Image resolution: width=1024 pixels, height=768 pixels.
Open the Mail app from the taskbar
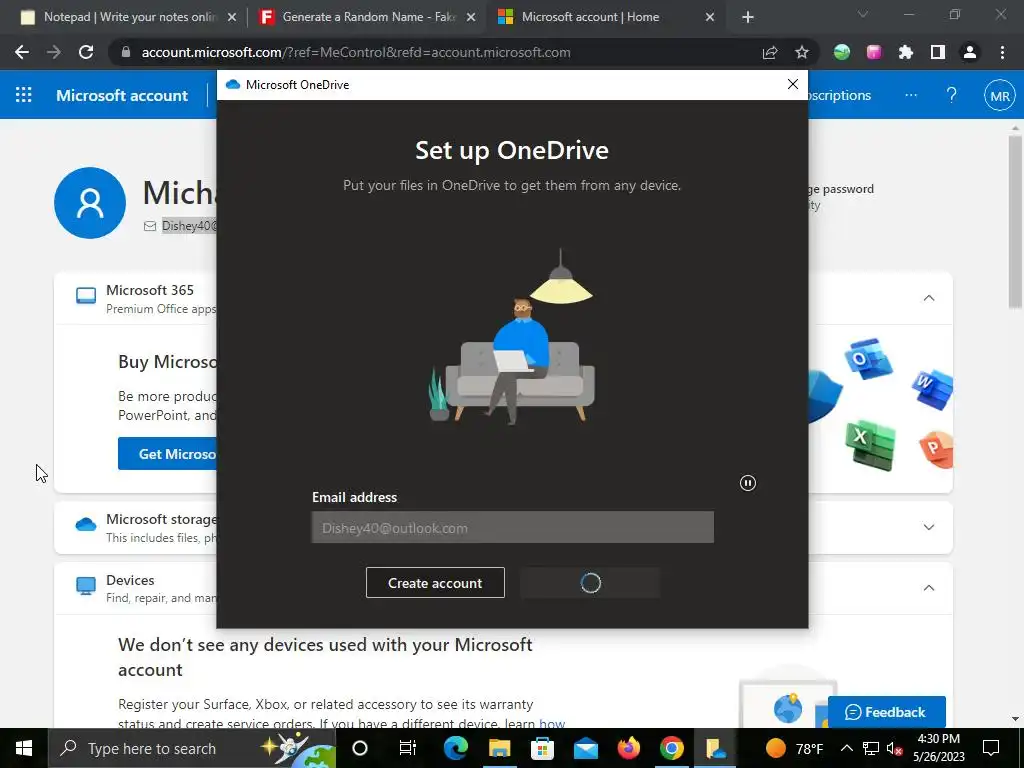click(x=586, y=748)
